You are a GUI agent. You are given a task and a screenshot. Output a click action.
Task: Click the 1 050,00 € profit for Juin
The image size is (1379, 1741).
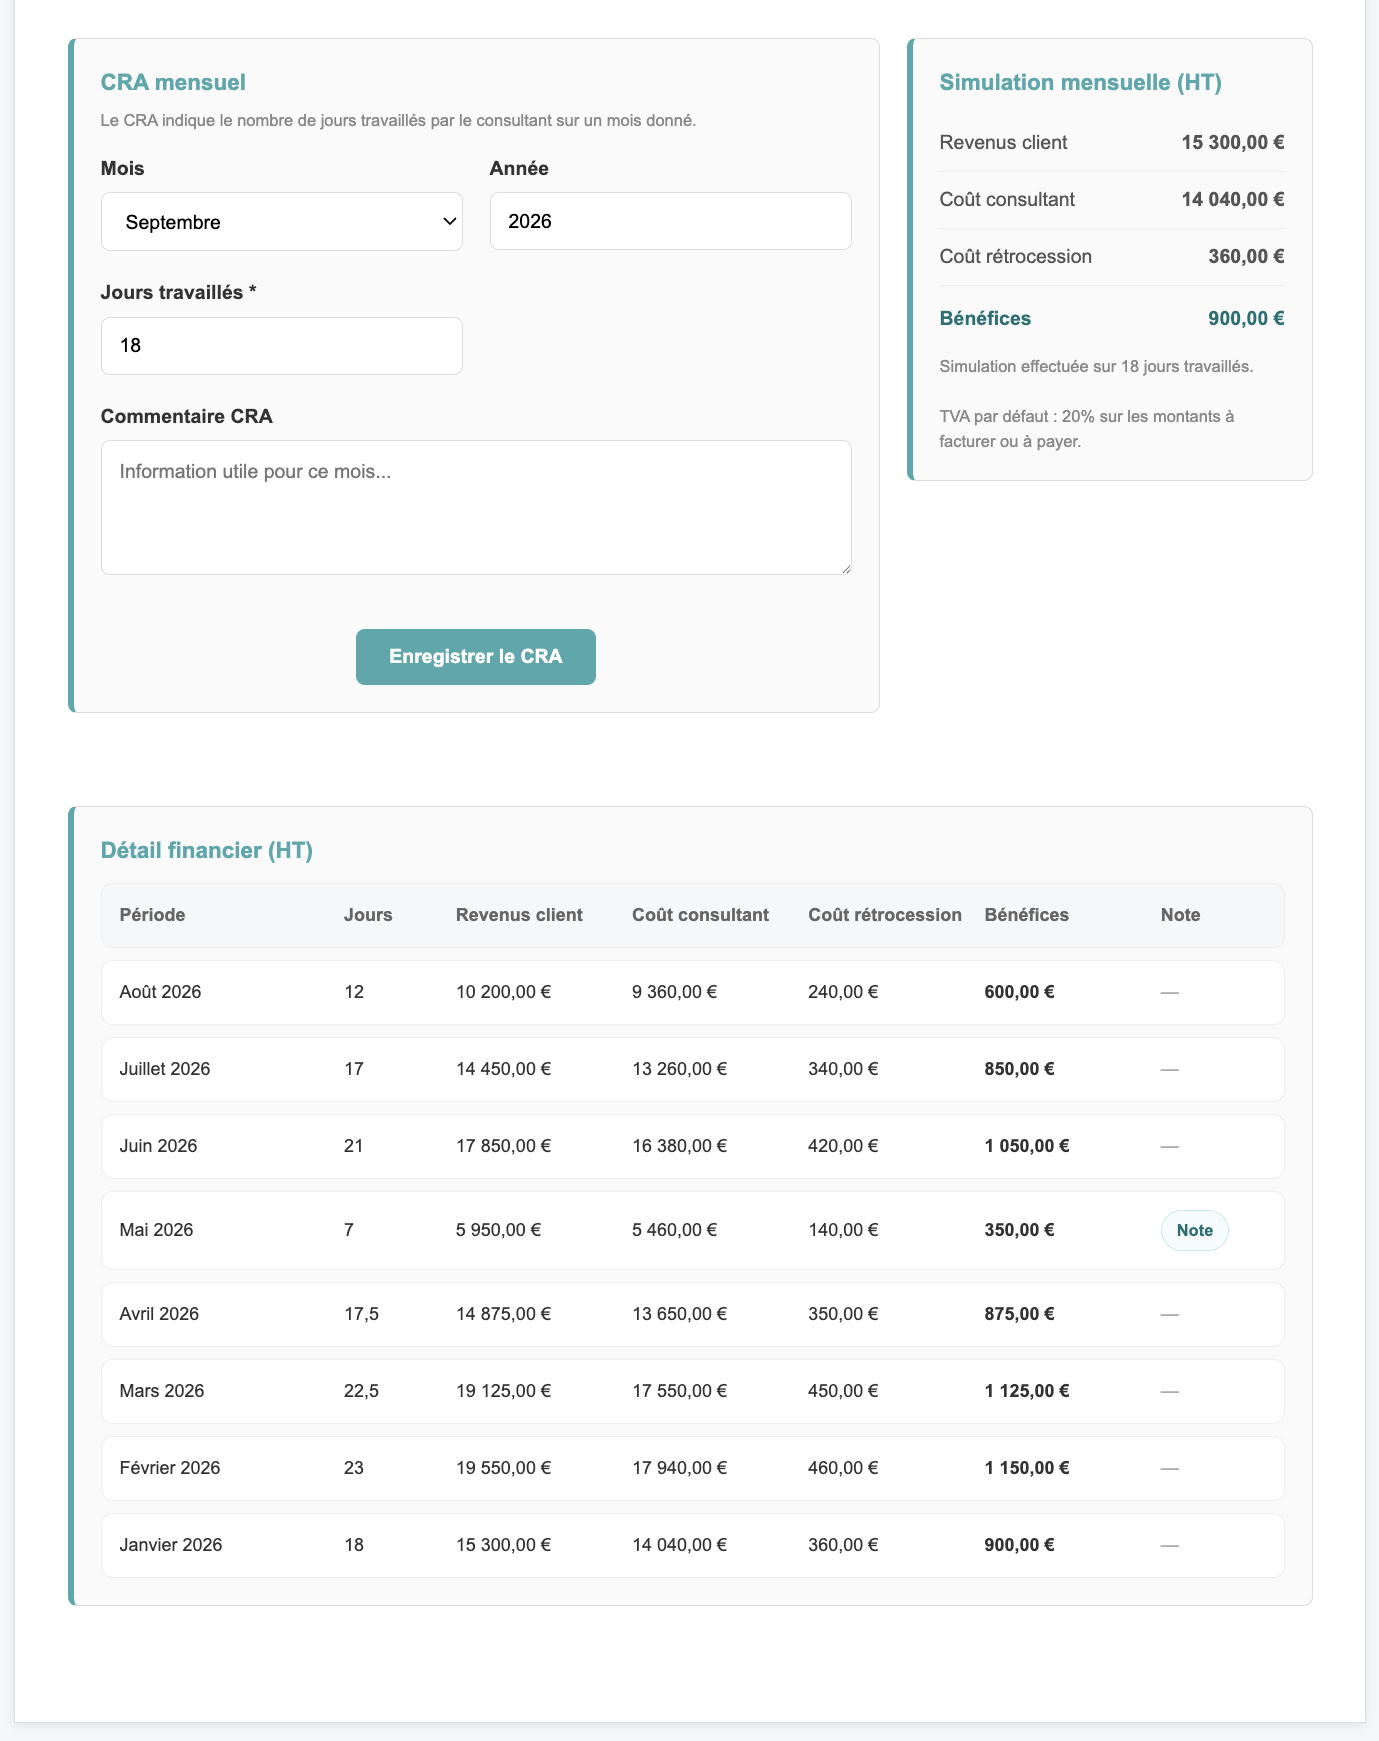point(1027,1146)
